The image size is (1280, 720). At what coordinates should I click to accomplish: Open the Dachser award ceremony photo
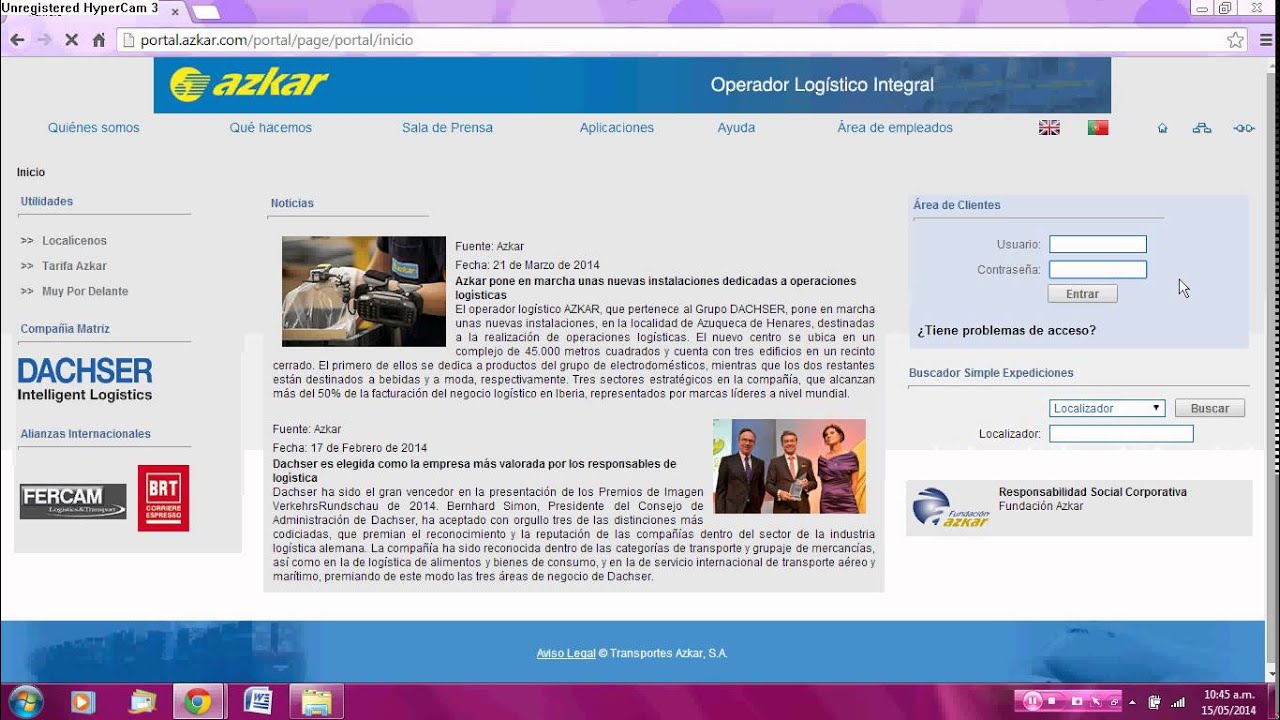coord(789,466)
